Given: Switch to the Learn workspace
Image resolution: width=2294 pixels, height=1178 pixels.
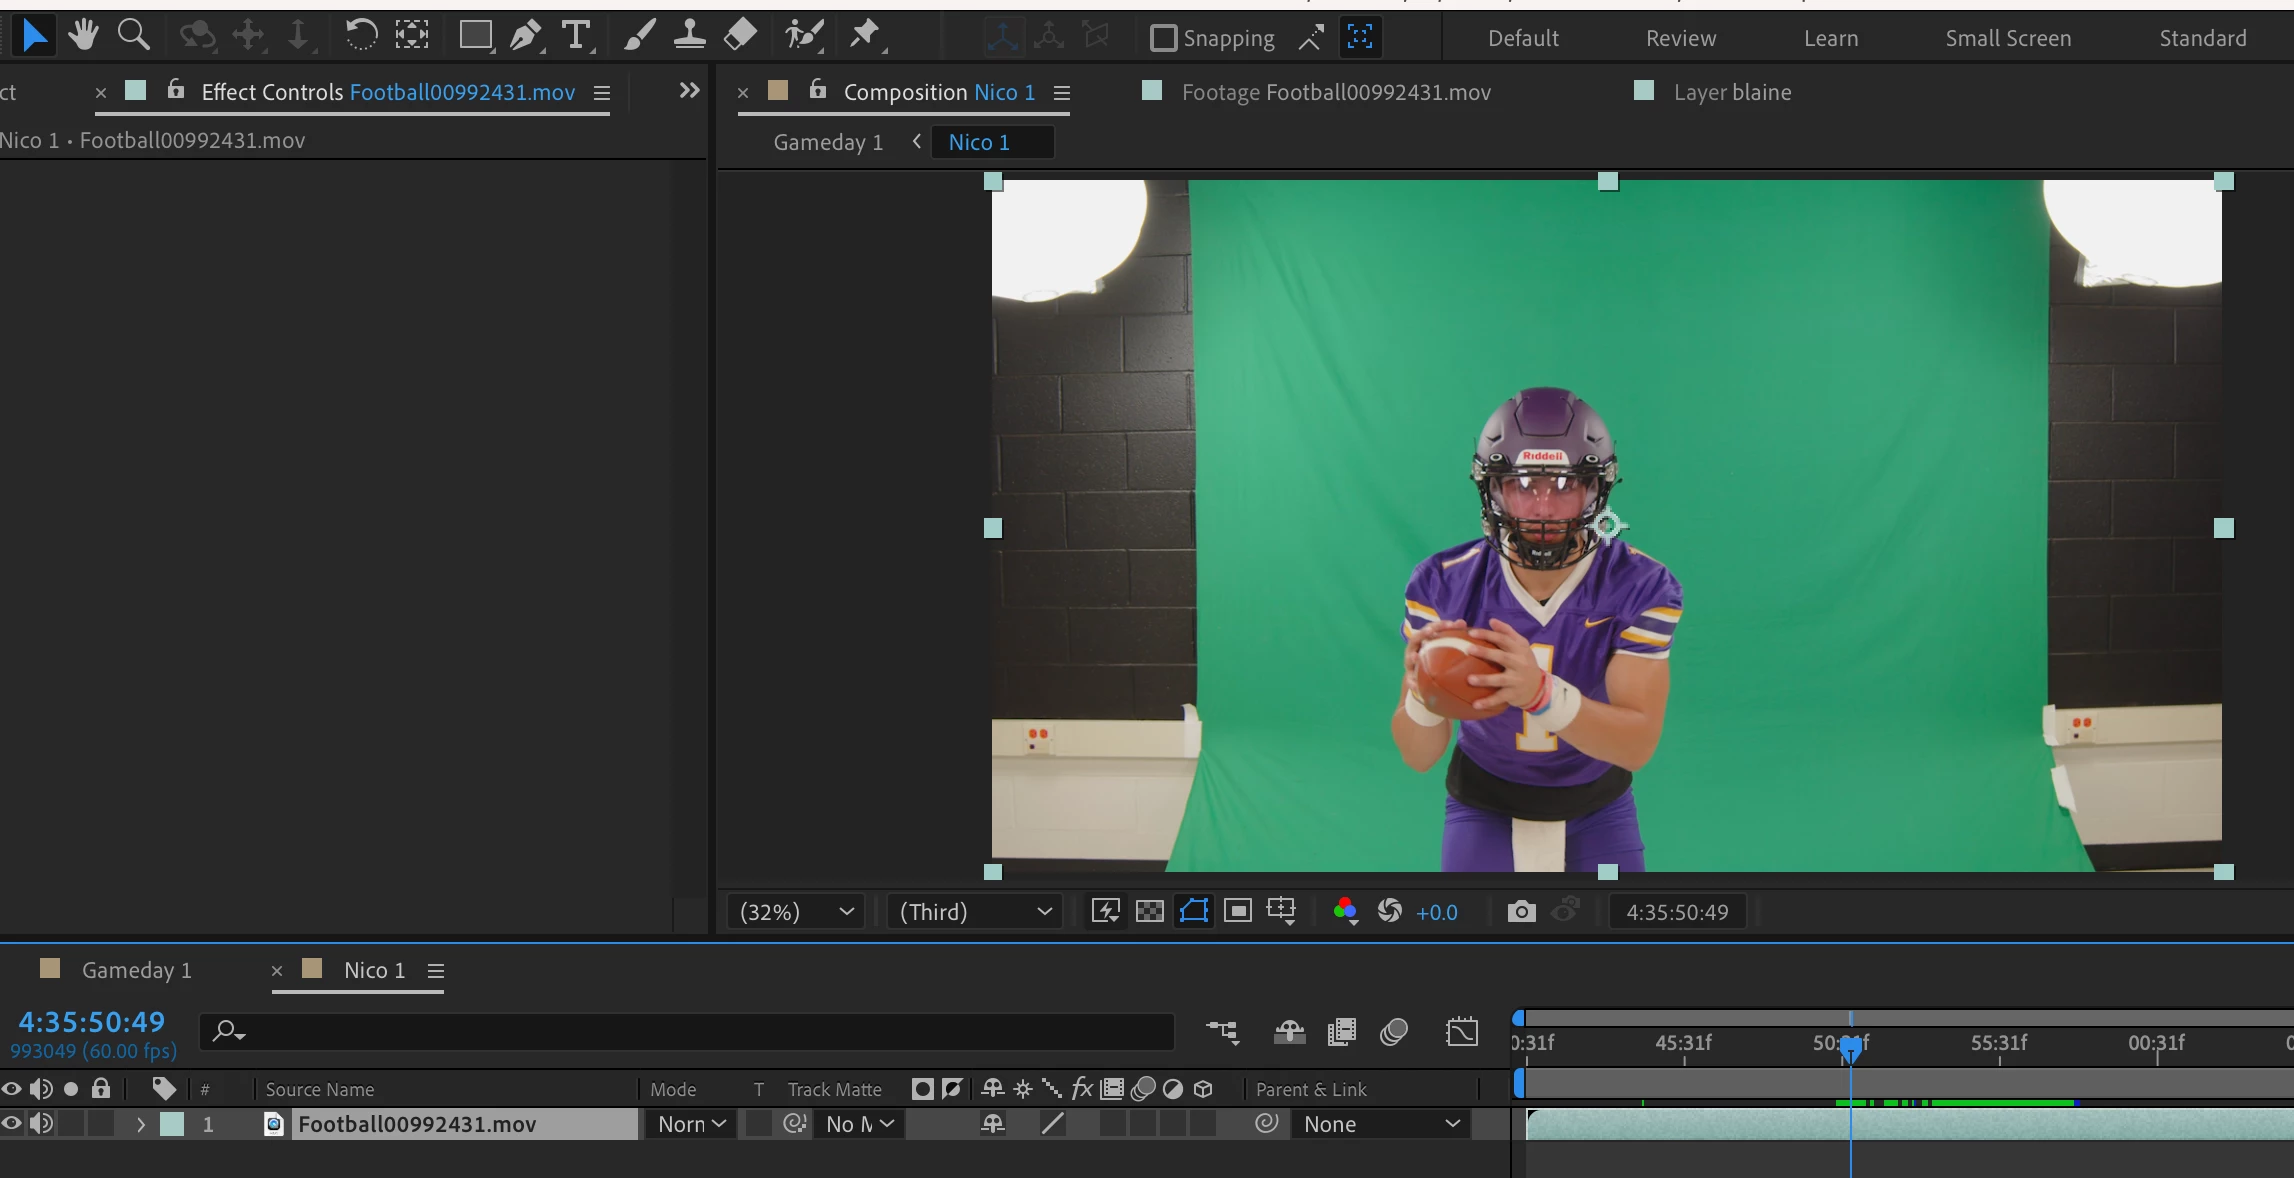Looking at the screenshot, I should pyautogui.click(x=1830, y=38).
